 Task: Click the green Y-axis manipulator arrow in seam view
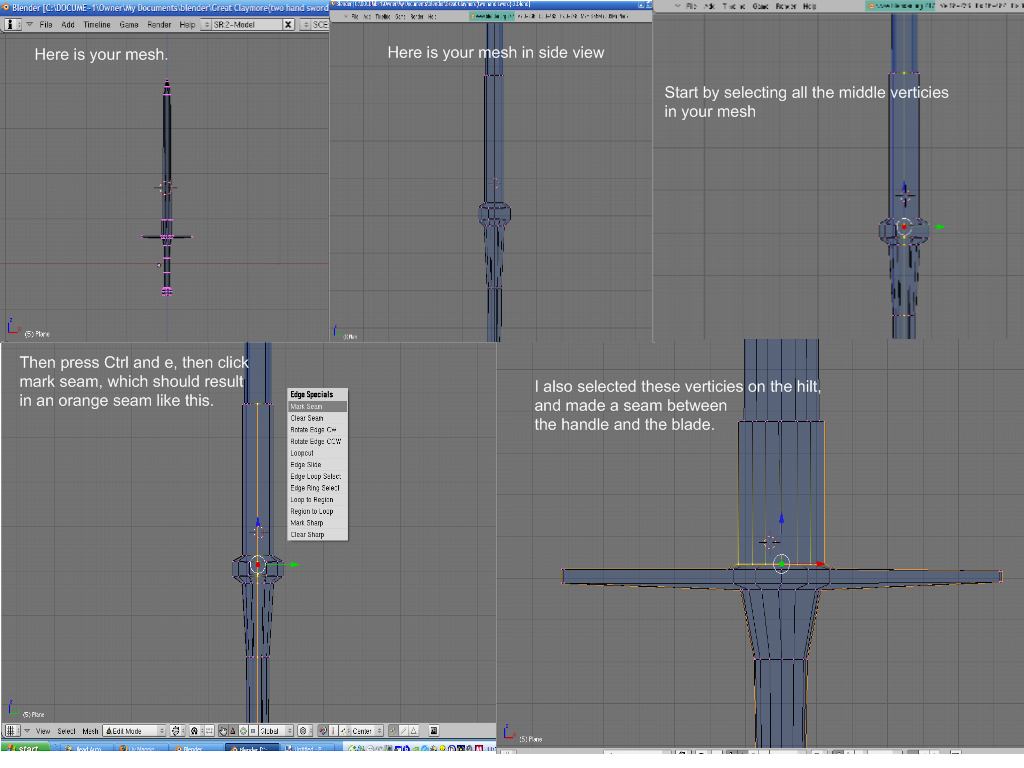tap(293, 564)
